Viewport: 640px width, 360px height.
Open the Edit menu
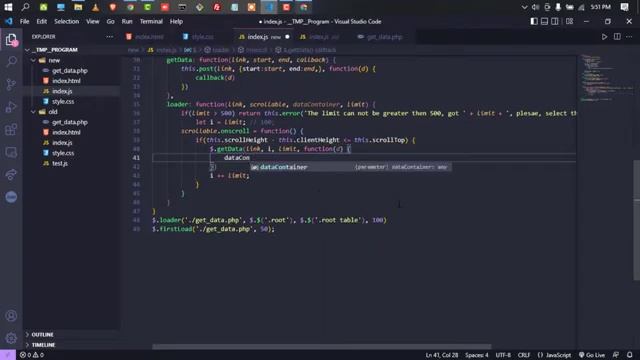point(42,21)
